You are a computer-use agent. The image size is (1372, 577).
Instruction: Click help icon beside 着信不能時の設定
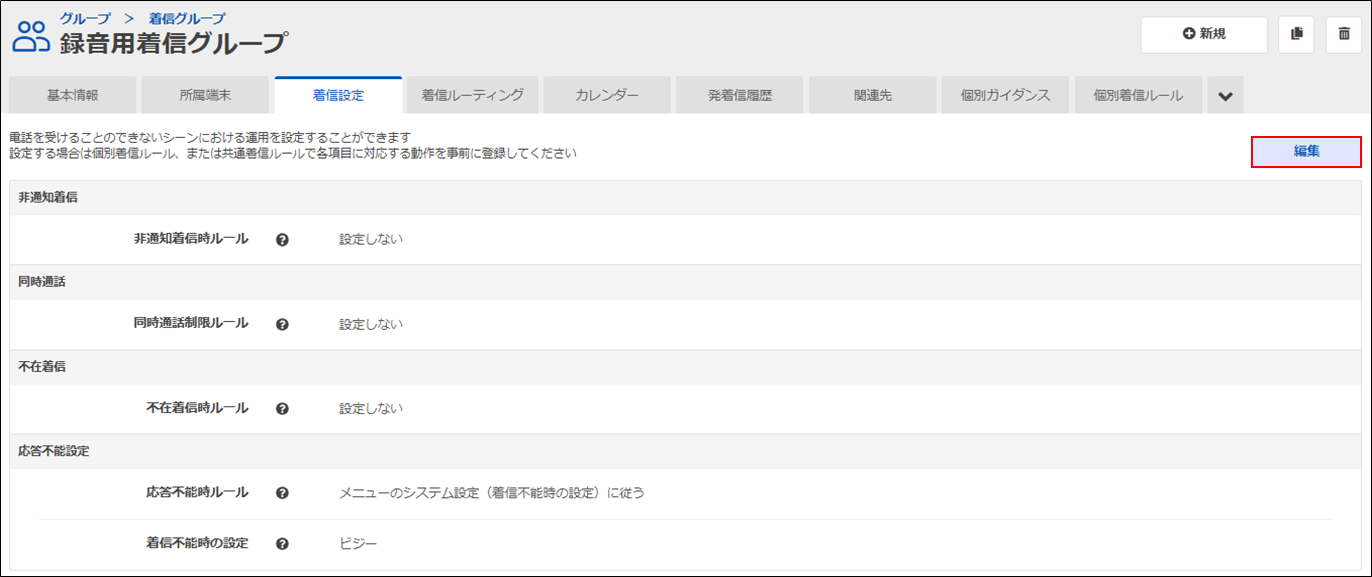tap(282, 544)
